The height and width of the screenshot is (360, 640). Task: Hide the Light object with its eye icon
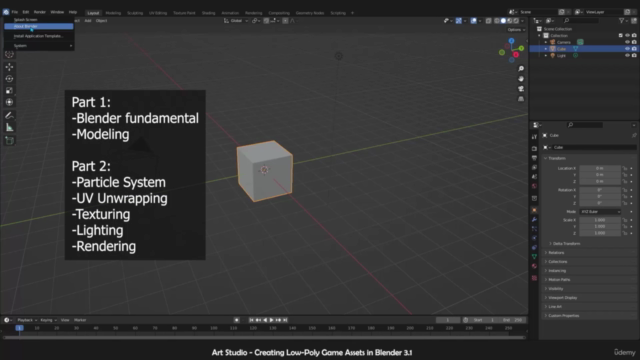(627, 55)
